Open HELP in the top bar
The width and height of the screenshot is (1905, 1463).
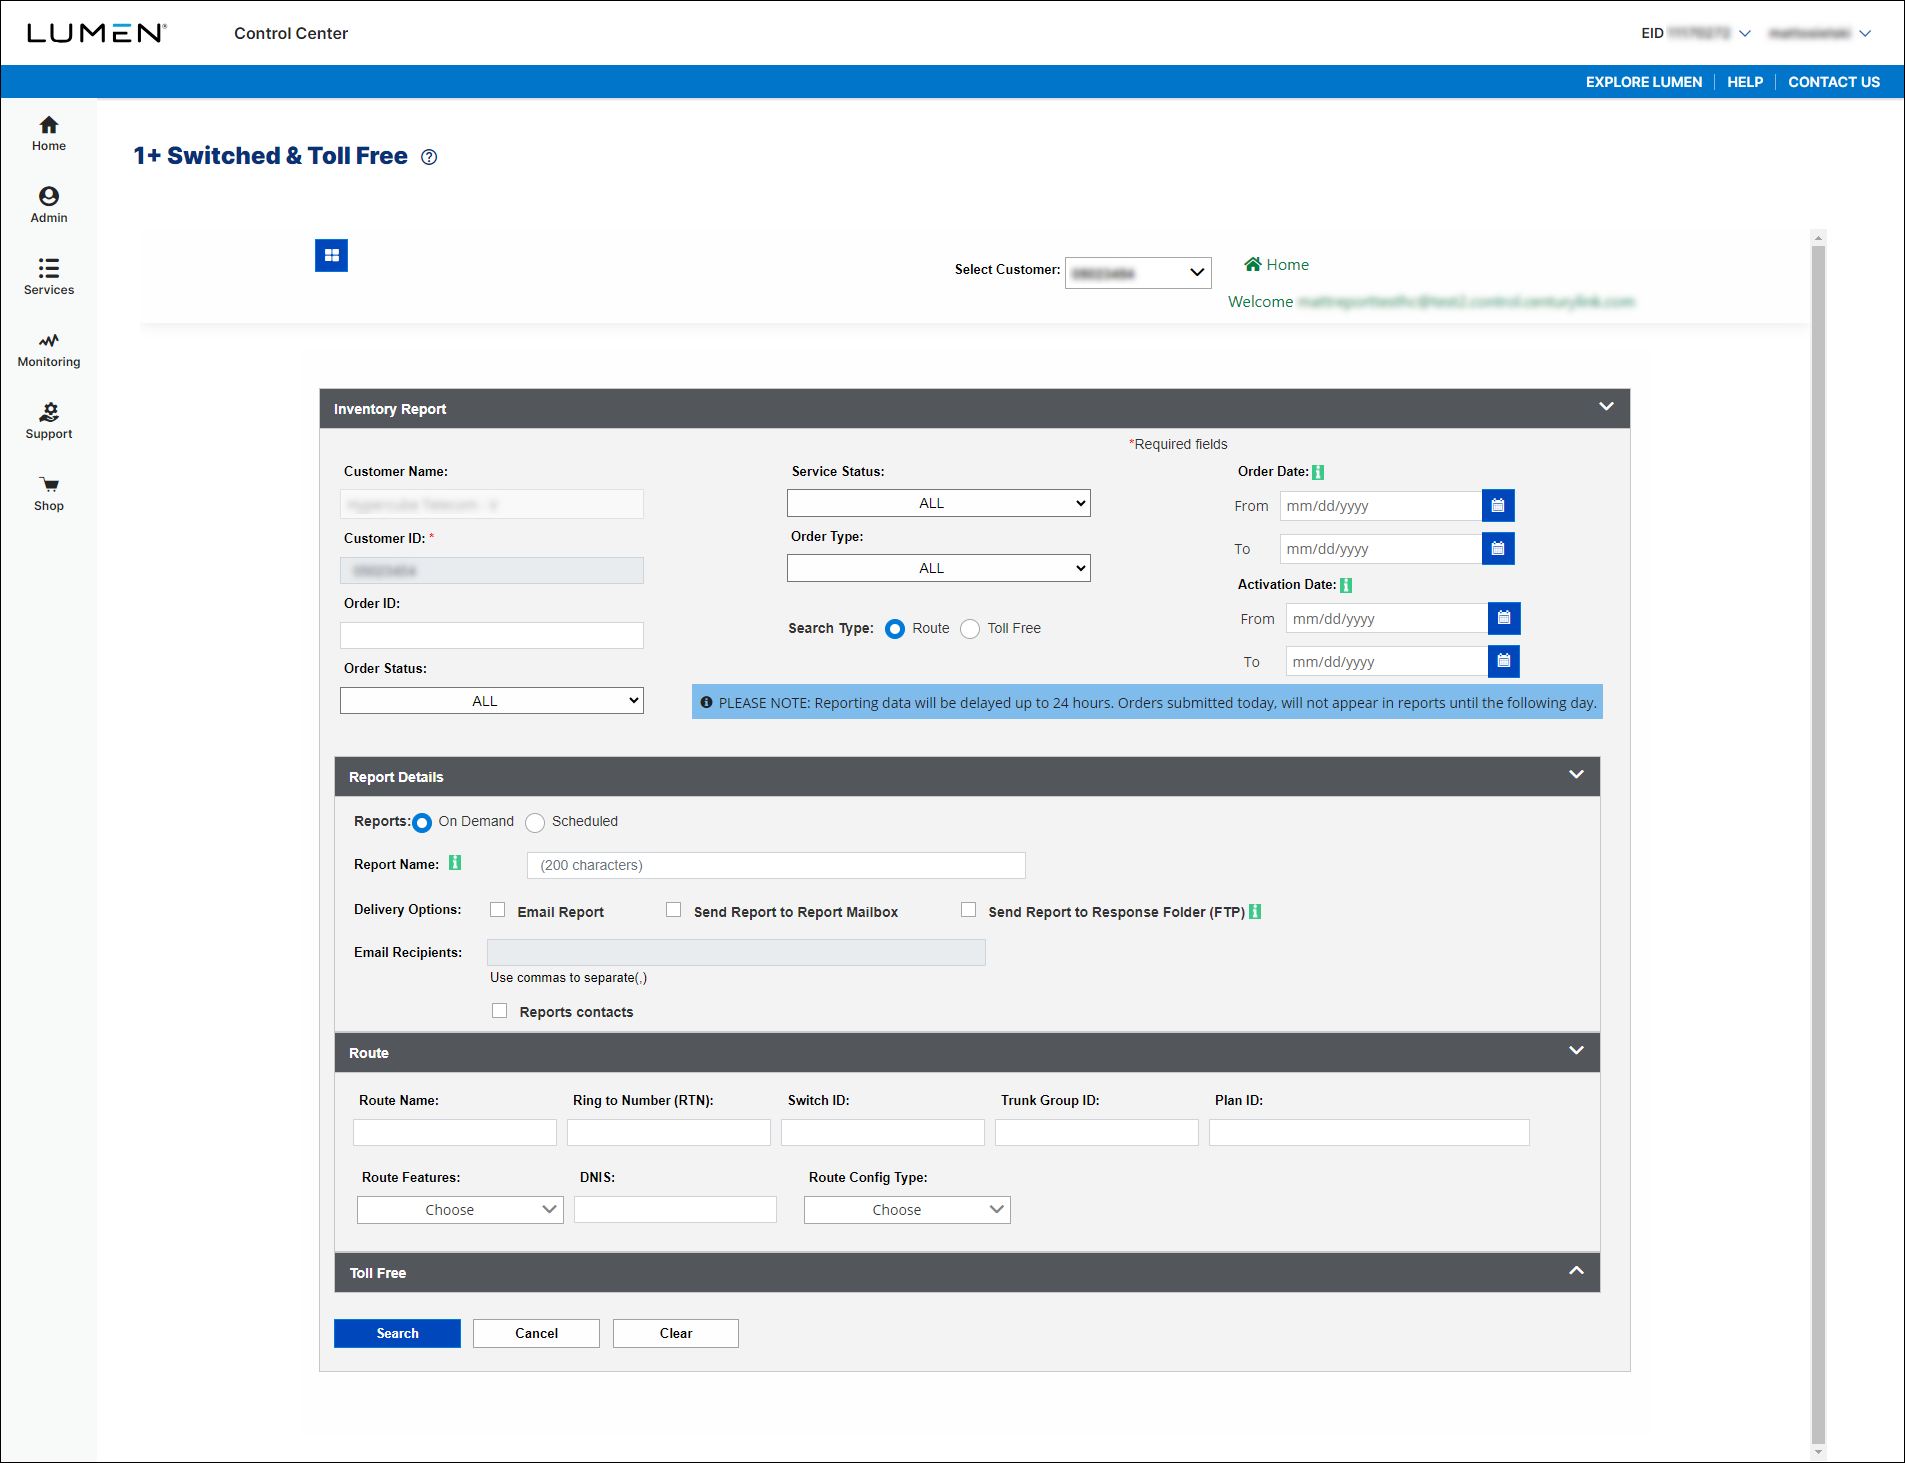1744,82
